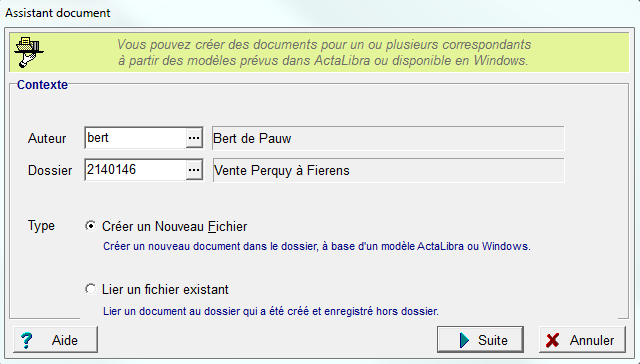Click the Contexte group heading

(42, 84)
